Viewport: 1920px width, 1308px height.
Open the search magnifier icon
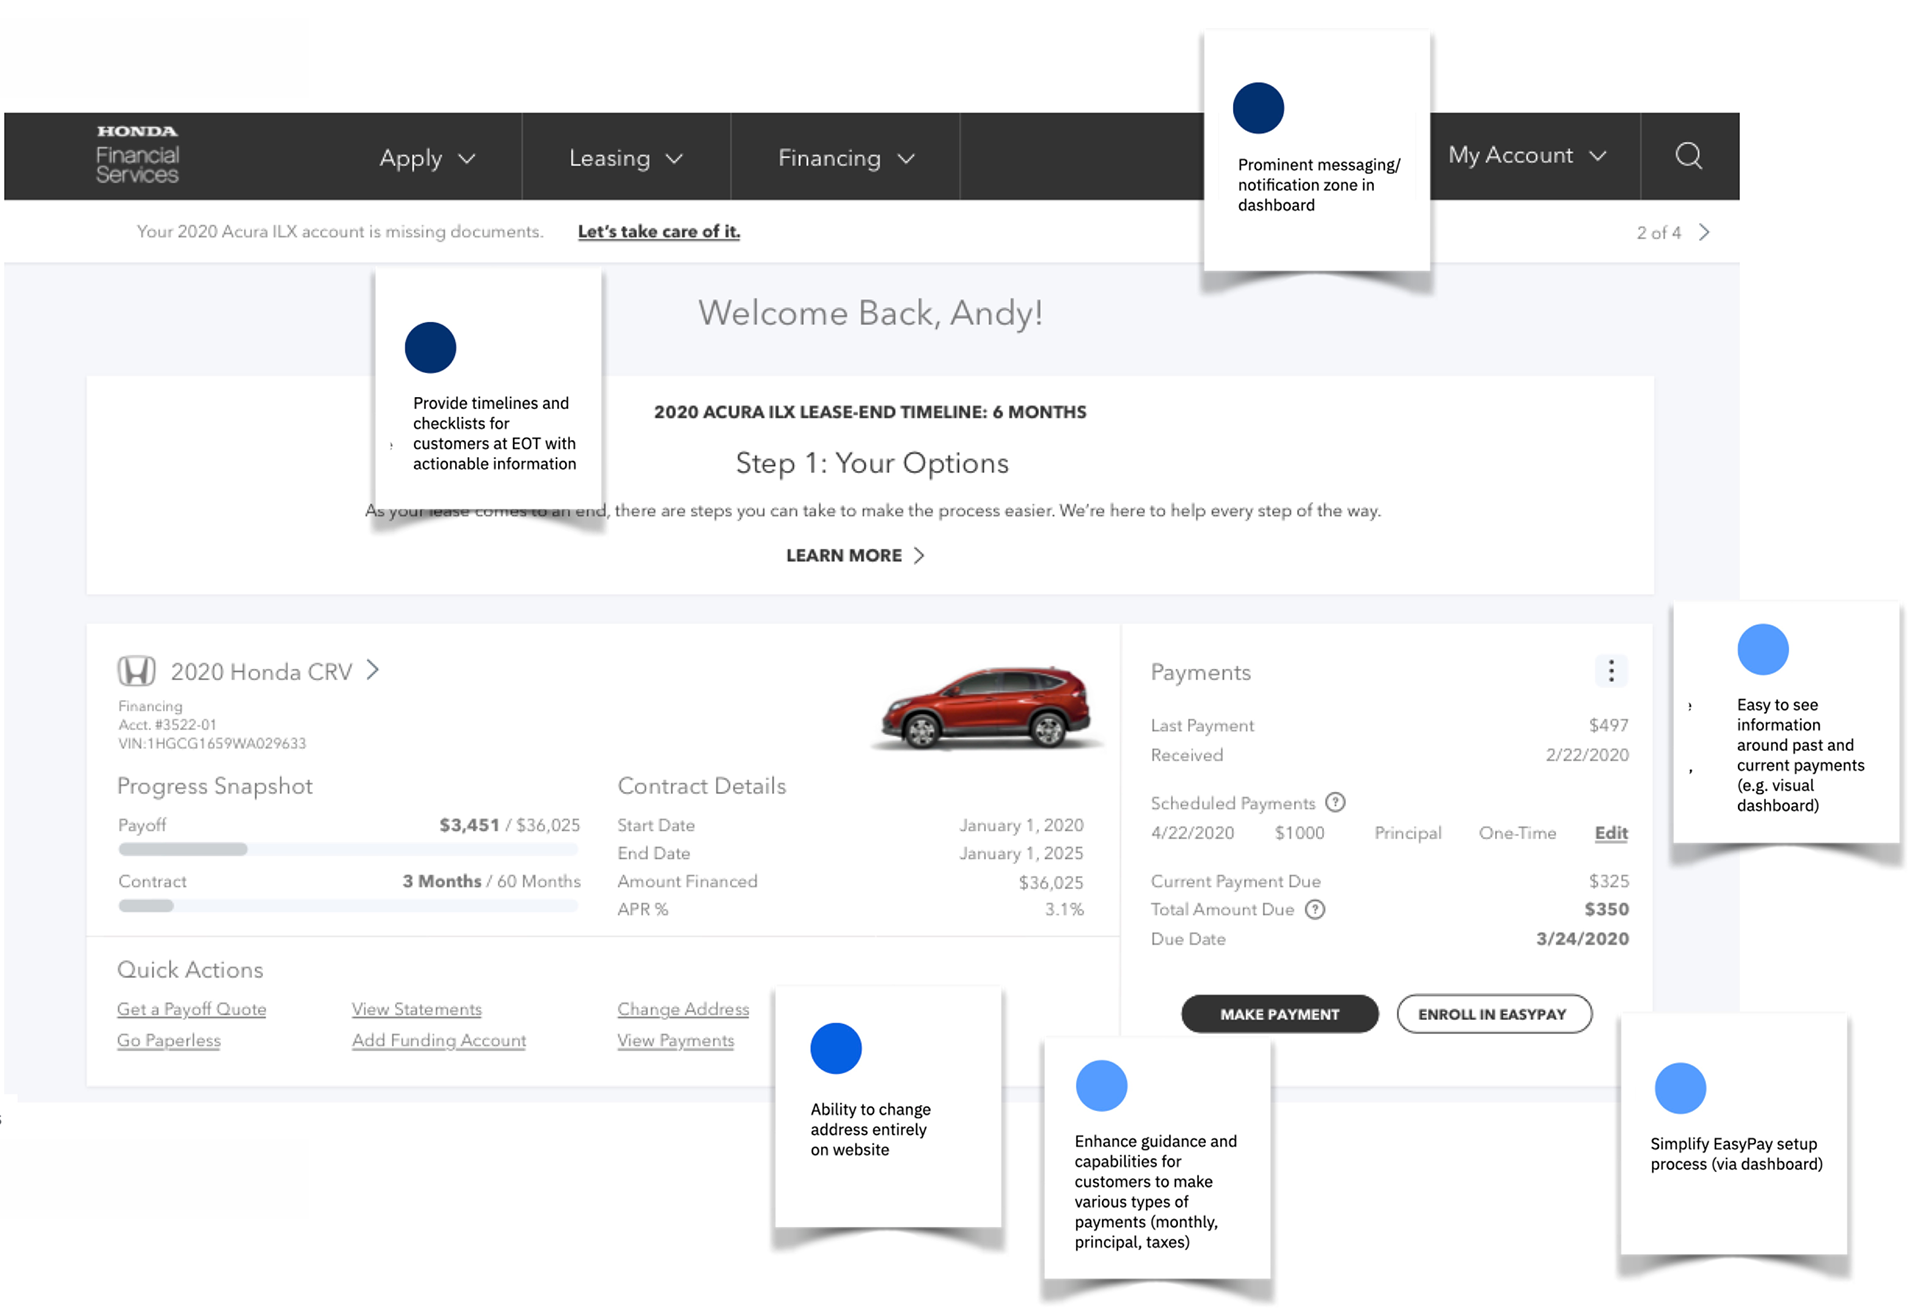[1689, 155]
